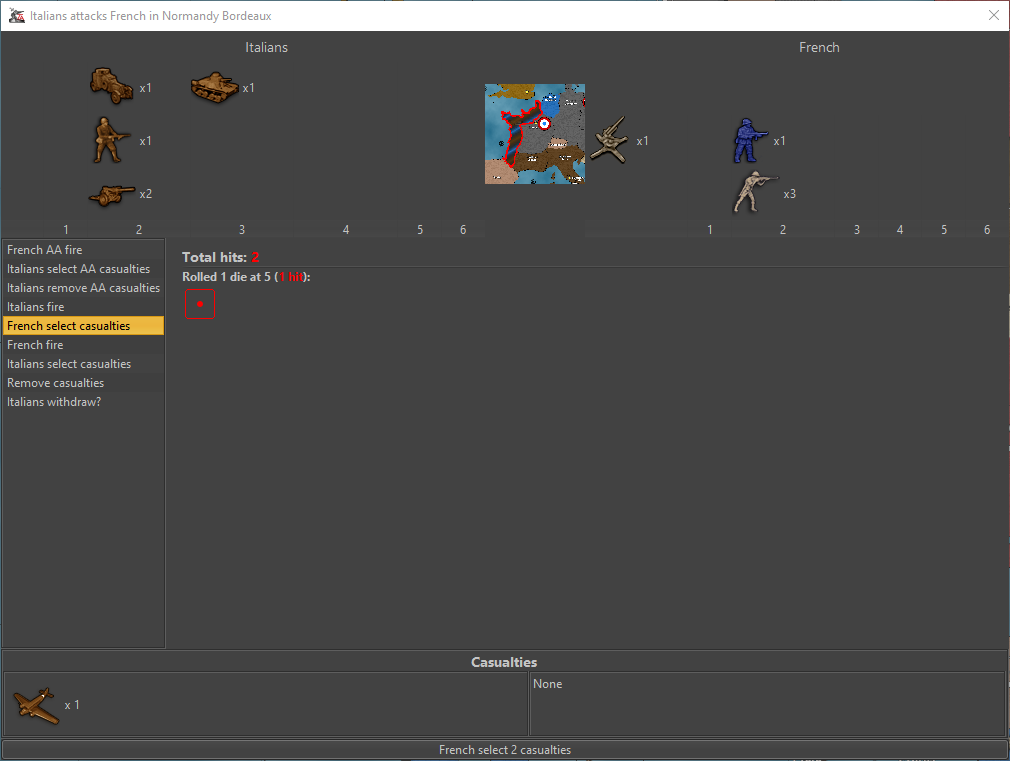Close the battle window
The image size is (1010, 761).
[x=993, y=15]
